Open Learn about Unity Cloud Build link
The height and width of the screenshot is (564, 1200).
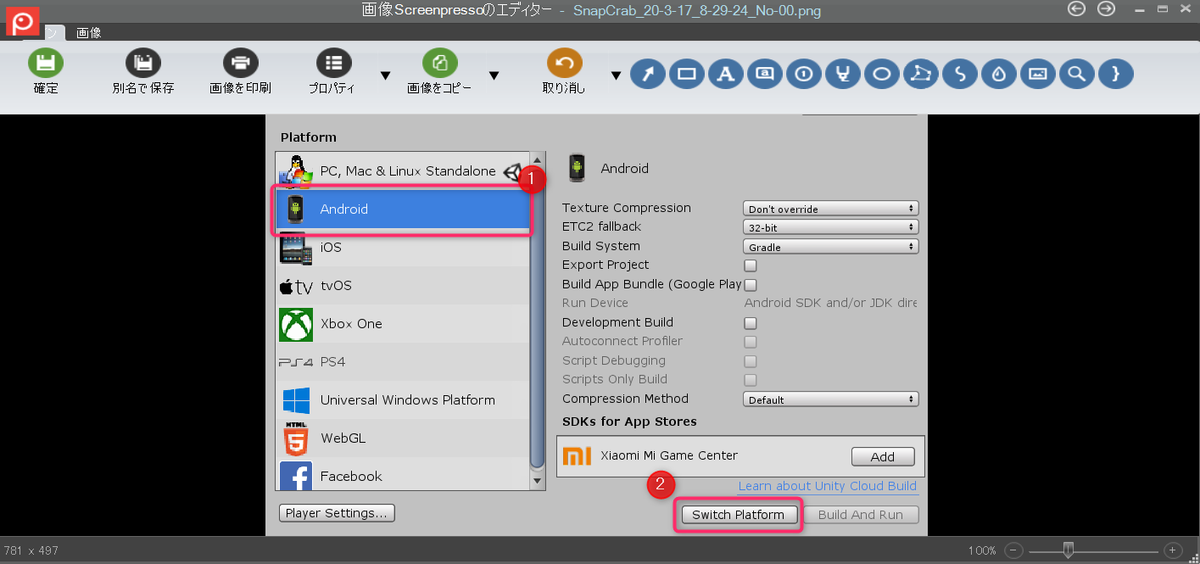pos(827,486)
